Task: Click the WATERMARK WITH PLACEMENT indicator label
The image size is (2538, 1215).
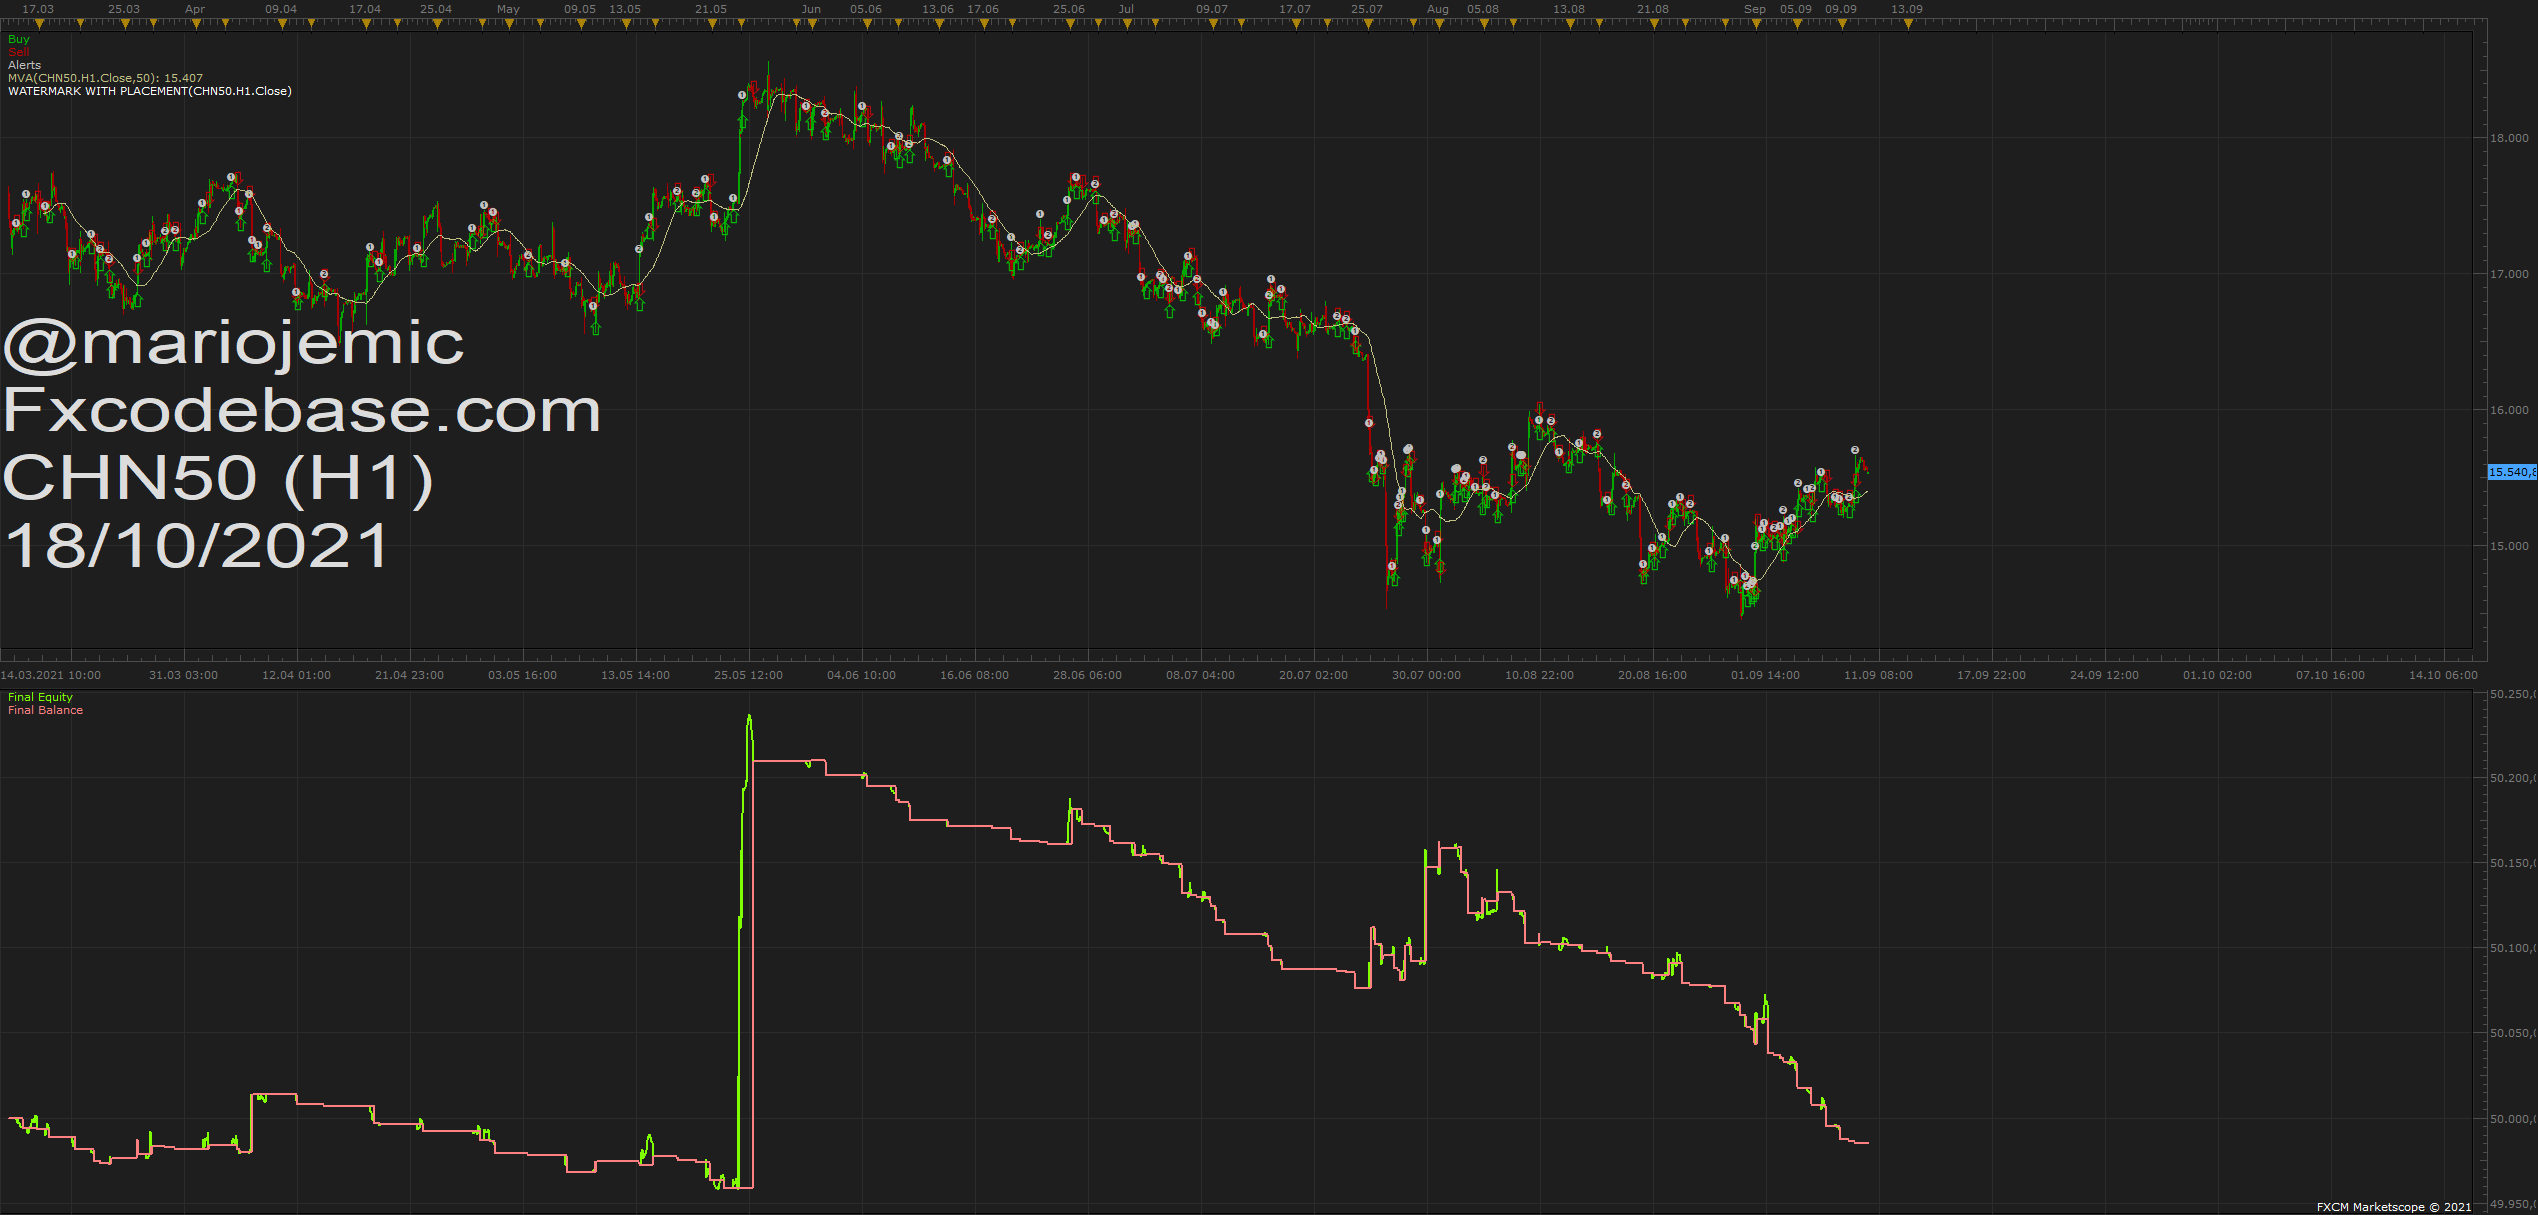Action: pyautogui.click(x=150, y=91)
